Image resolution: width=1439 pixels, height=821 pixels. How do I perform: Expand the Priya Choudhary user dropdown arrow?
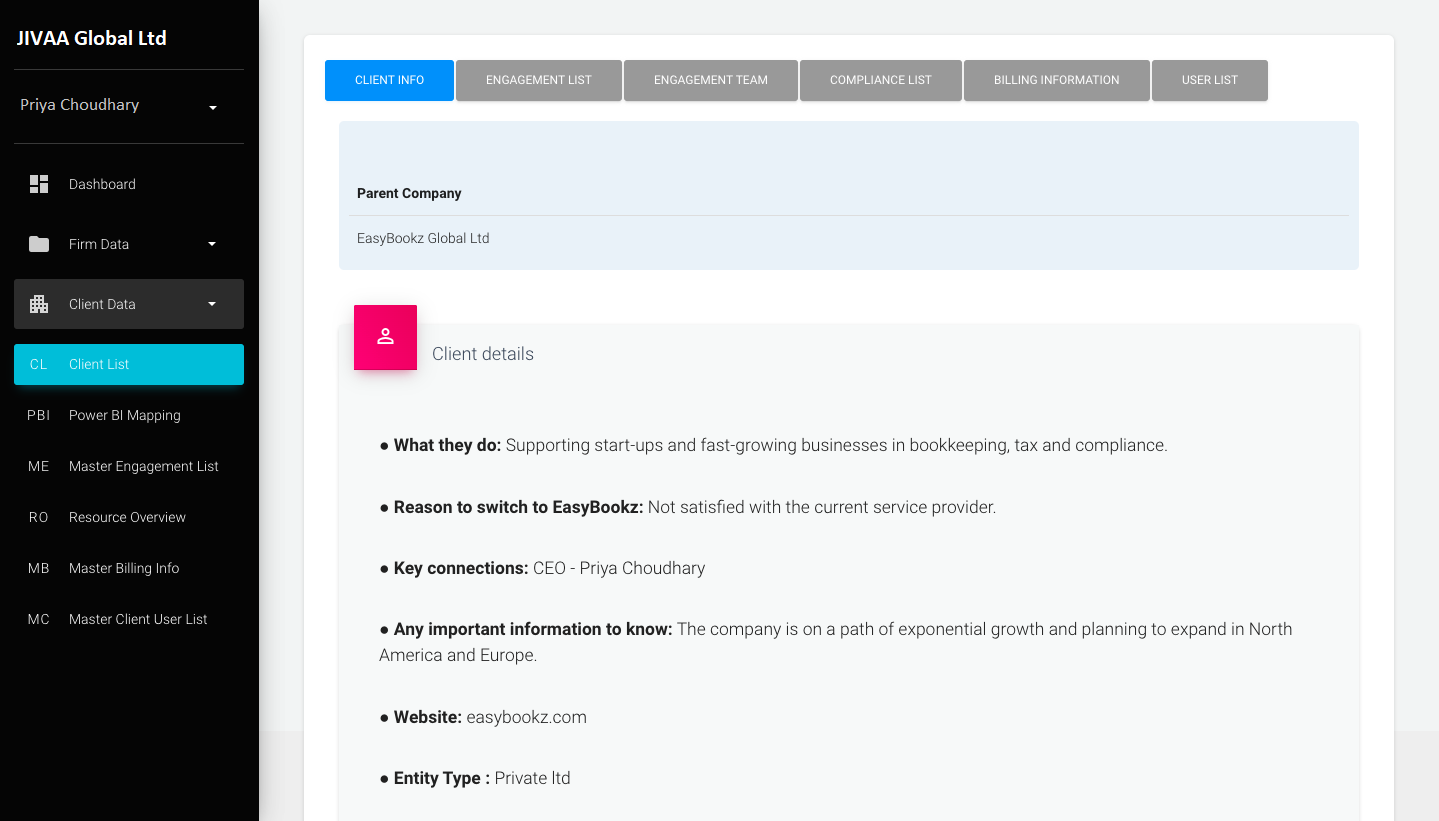coord(212,108)
